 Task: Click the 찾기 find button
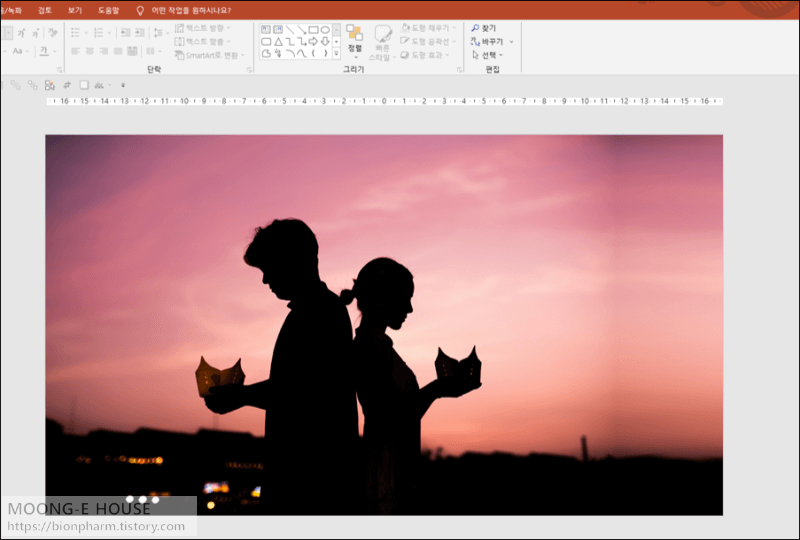(484, 28)
